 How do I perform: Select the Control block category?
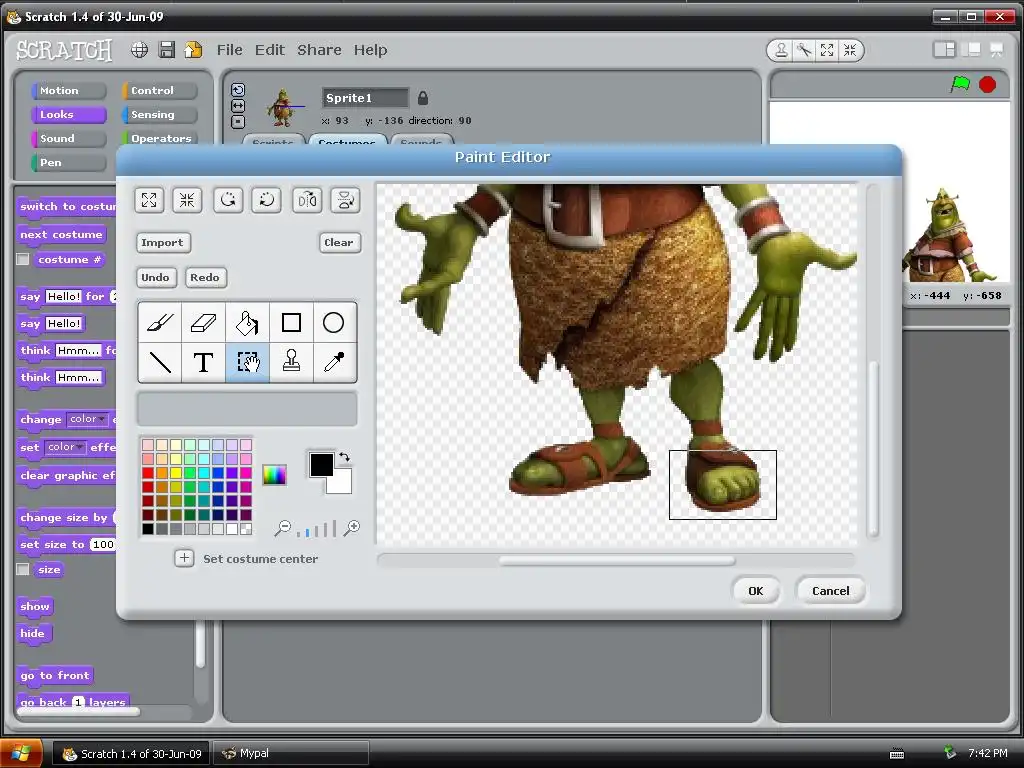click(159, 90)
